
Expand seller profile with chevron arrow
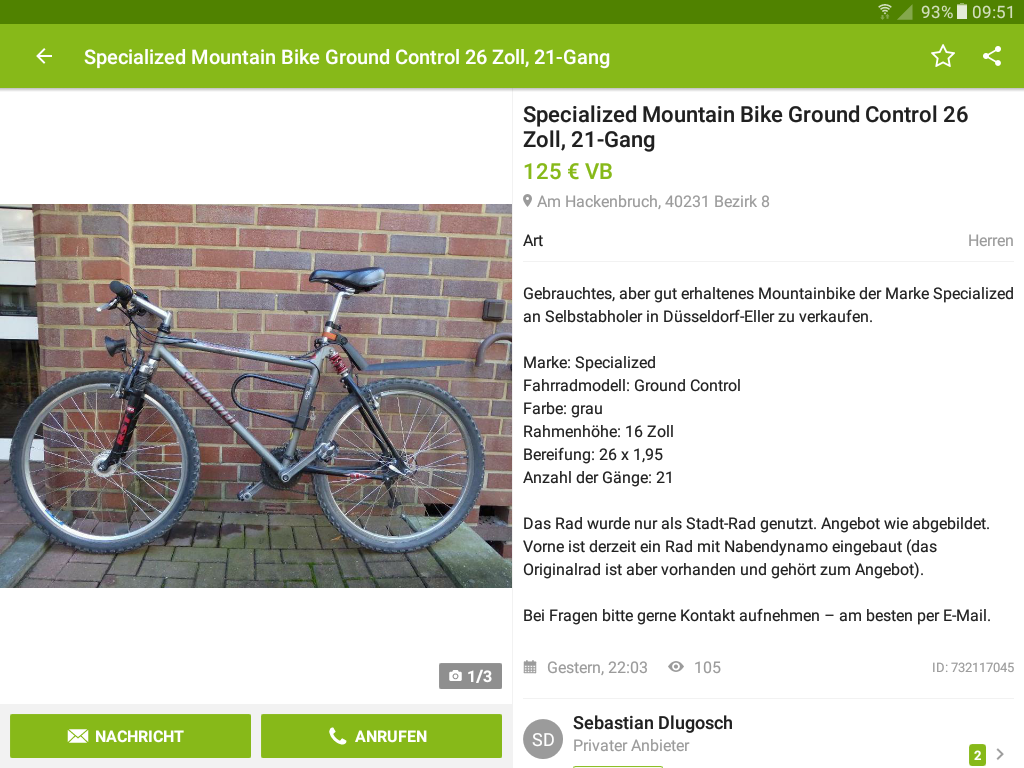click(1000, 754)
